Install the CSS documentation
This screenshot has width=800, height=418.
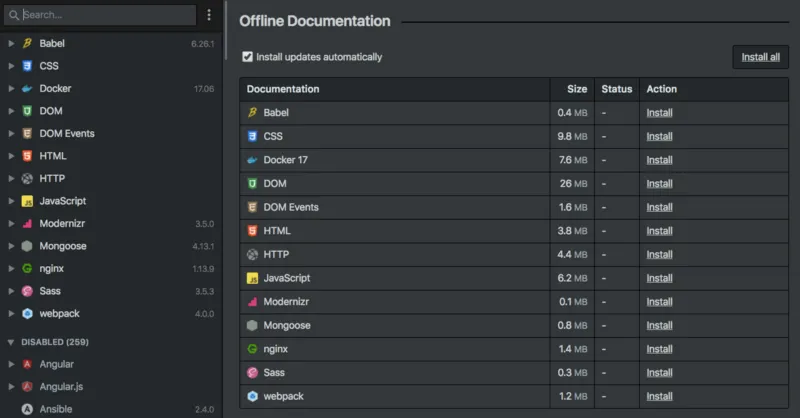[659, 136]
